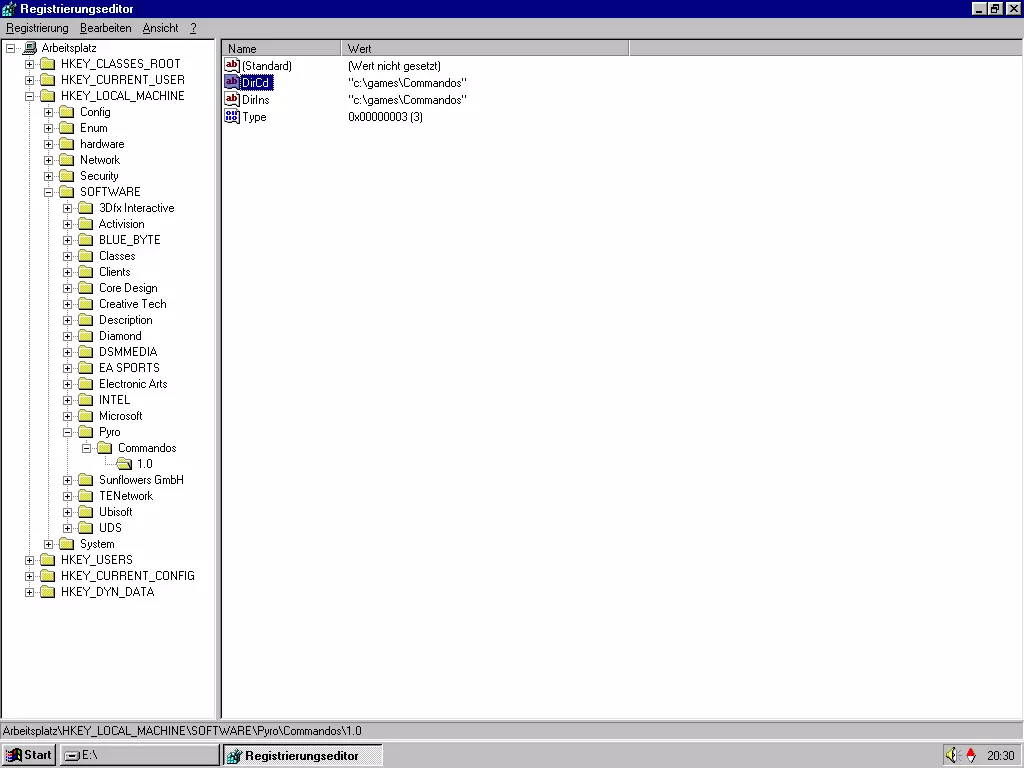Image resolution: width=1024 pixels, height=768 pixels.
Task: Select the DSMMEDIA key
Action: (x=128, y=352)
